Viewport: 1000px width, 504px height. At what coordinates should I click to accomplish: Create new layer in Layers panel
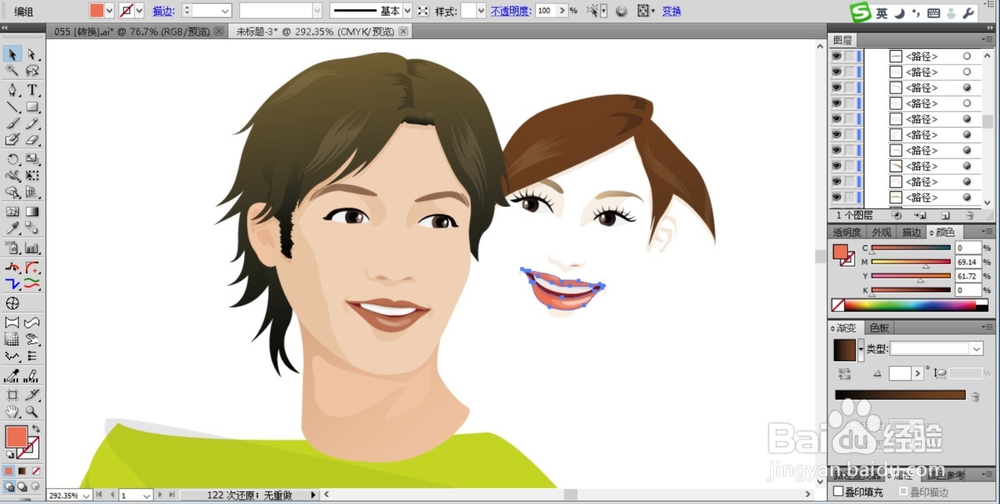coord(945,216)
